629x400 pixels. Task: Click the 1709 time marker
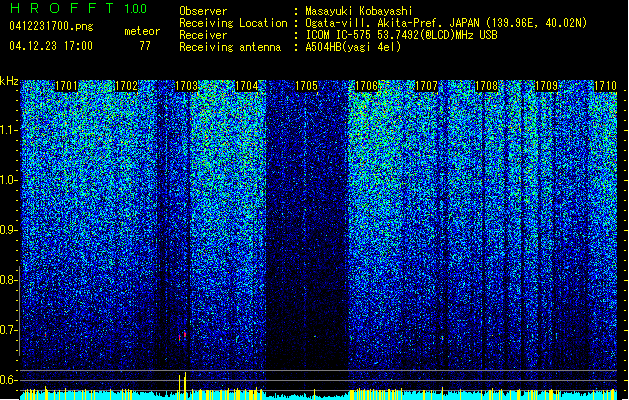pyautogui.click(x=547, y=86)
